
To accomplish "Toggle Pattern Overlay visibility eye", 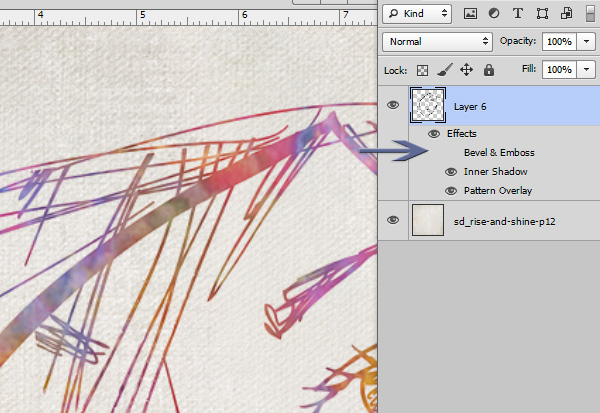I will tap(451, 191).
